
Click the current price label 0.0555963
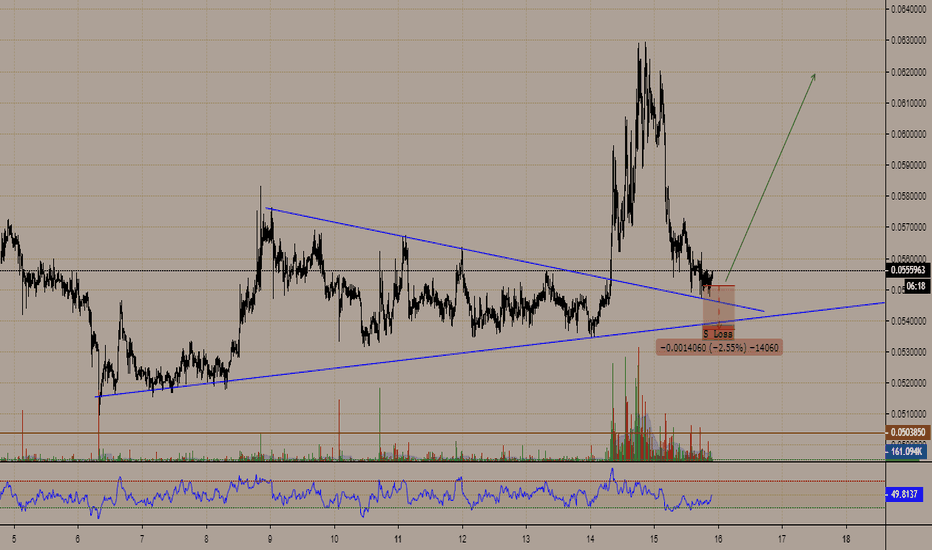(907, 270)
